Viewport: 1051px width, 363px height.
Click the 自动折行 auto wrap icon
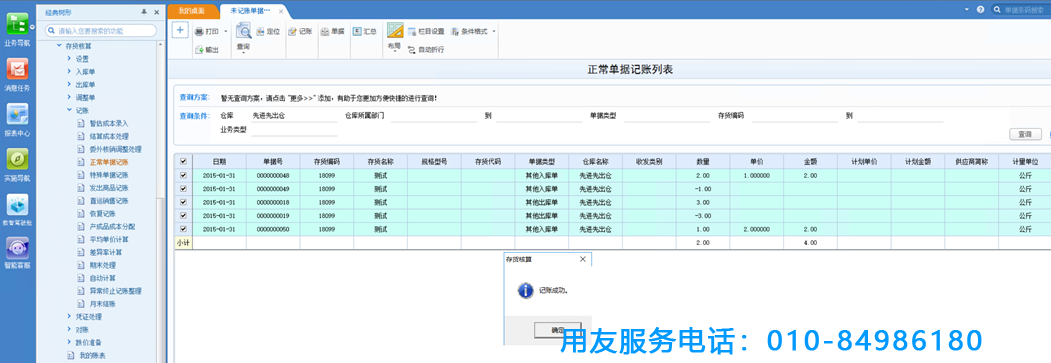pyautogui.click(x=412, y=50)
